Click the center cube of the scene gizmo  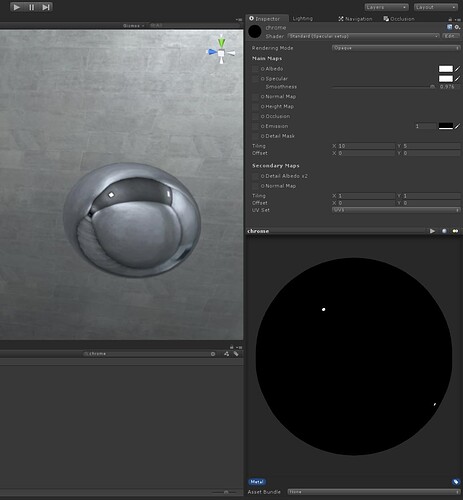[221, 53]
